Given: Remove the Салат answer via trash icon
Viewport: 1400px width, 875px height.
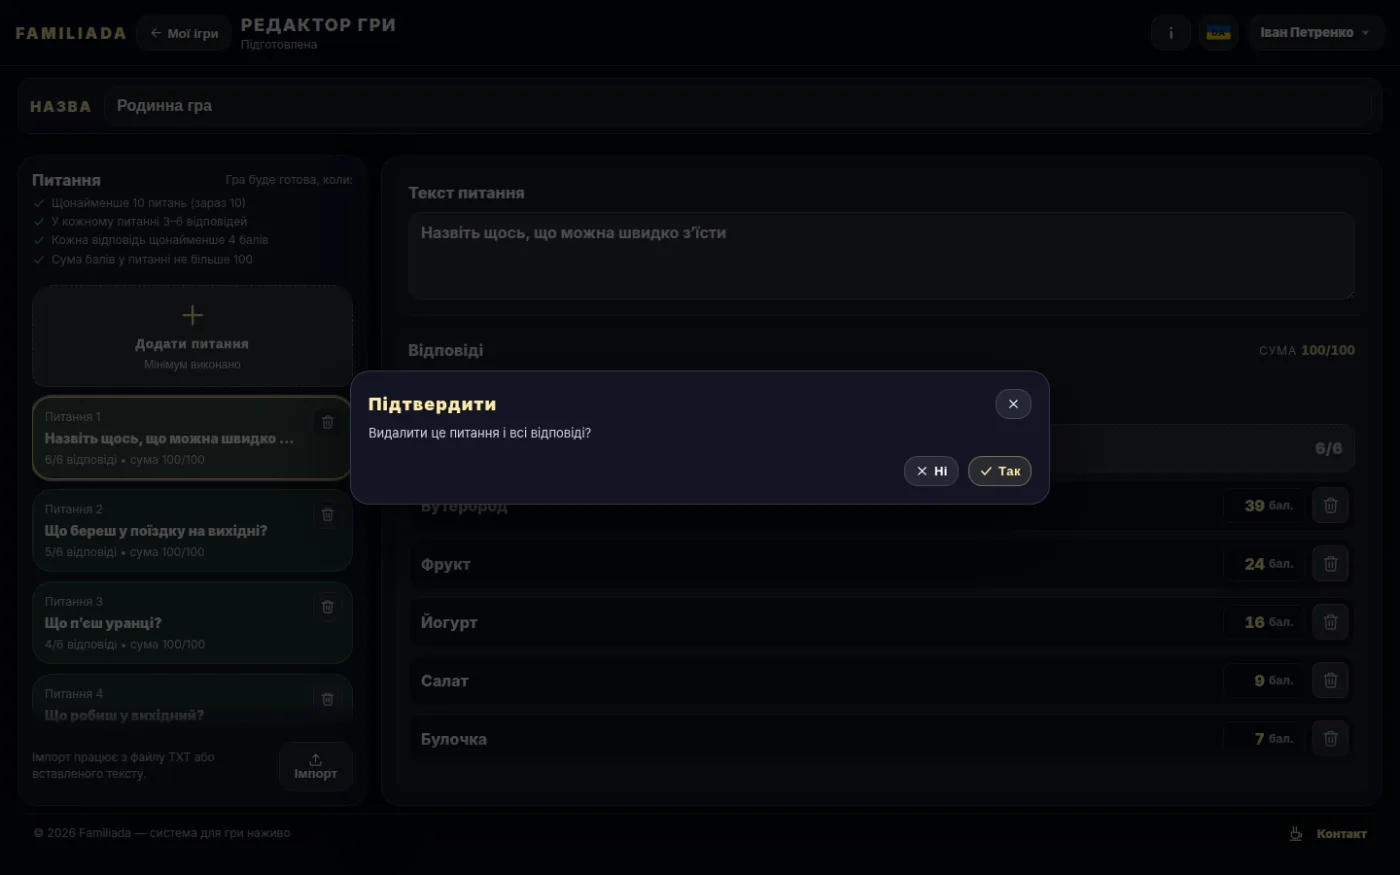Looking at the screenshot, I should 1330,680.
